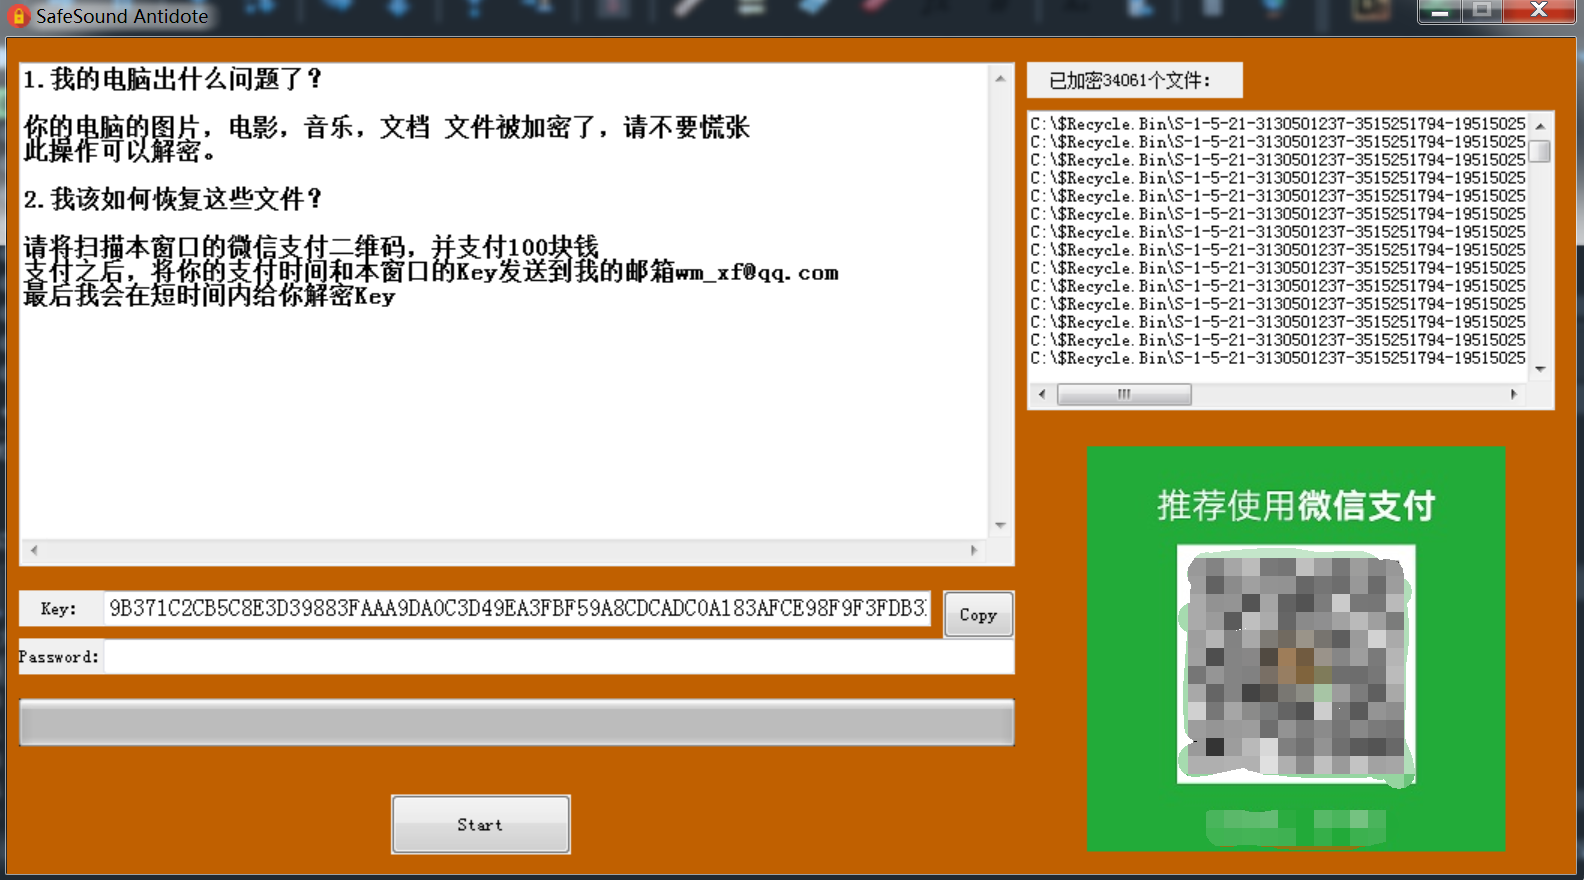Click the file list scroll-down arrow
Image resolution: width=1584 pixels, height=880 pixels.
1540,369
